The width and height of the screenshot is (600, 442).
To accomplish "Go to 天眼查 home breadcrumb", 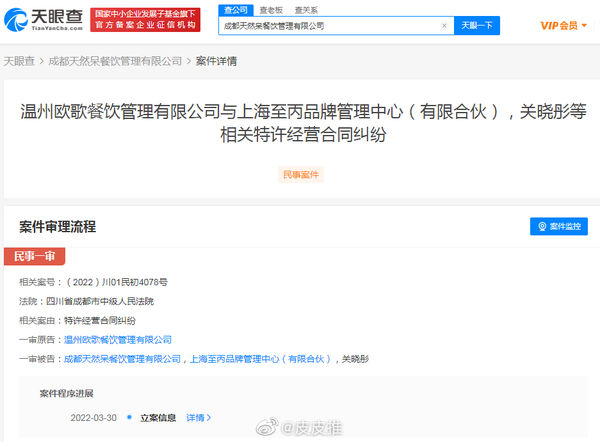I will pos(18,61).
